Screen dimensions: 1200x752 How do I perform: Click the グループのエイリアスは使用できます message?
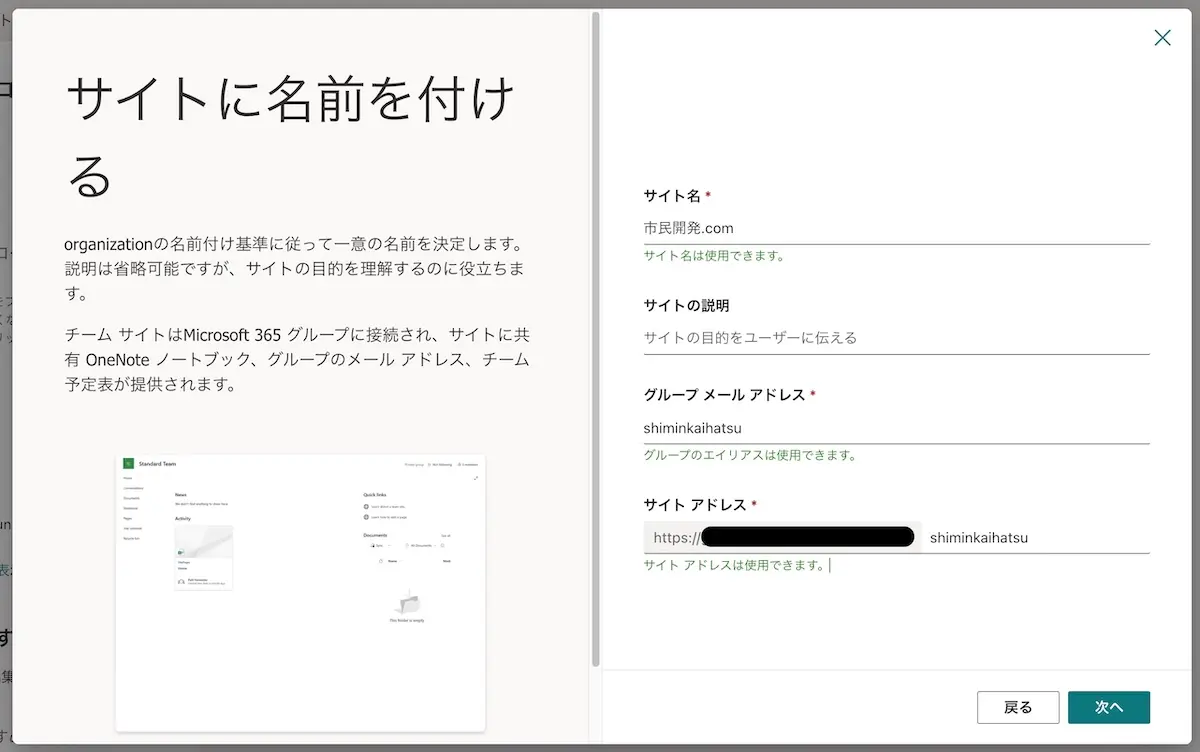750,456
